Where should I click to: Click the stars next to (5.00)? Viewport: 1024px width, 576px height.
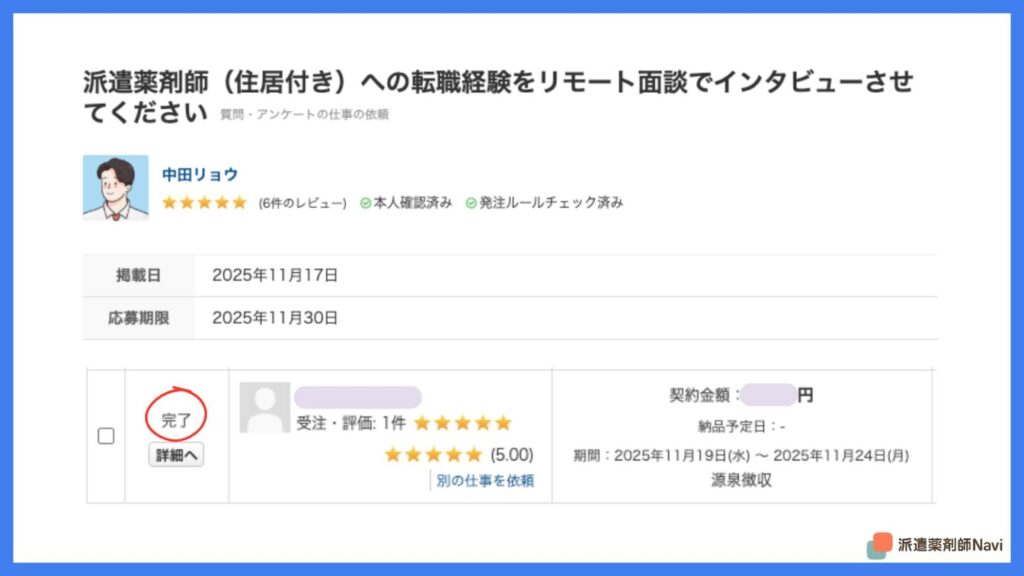point(433,455)
